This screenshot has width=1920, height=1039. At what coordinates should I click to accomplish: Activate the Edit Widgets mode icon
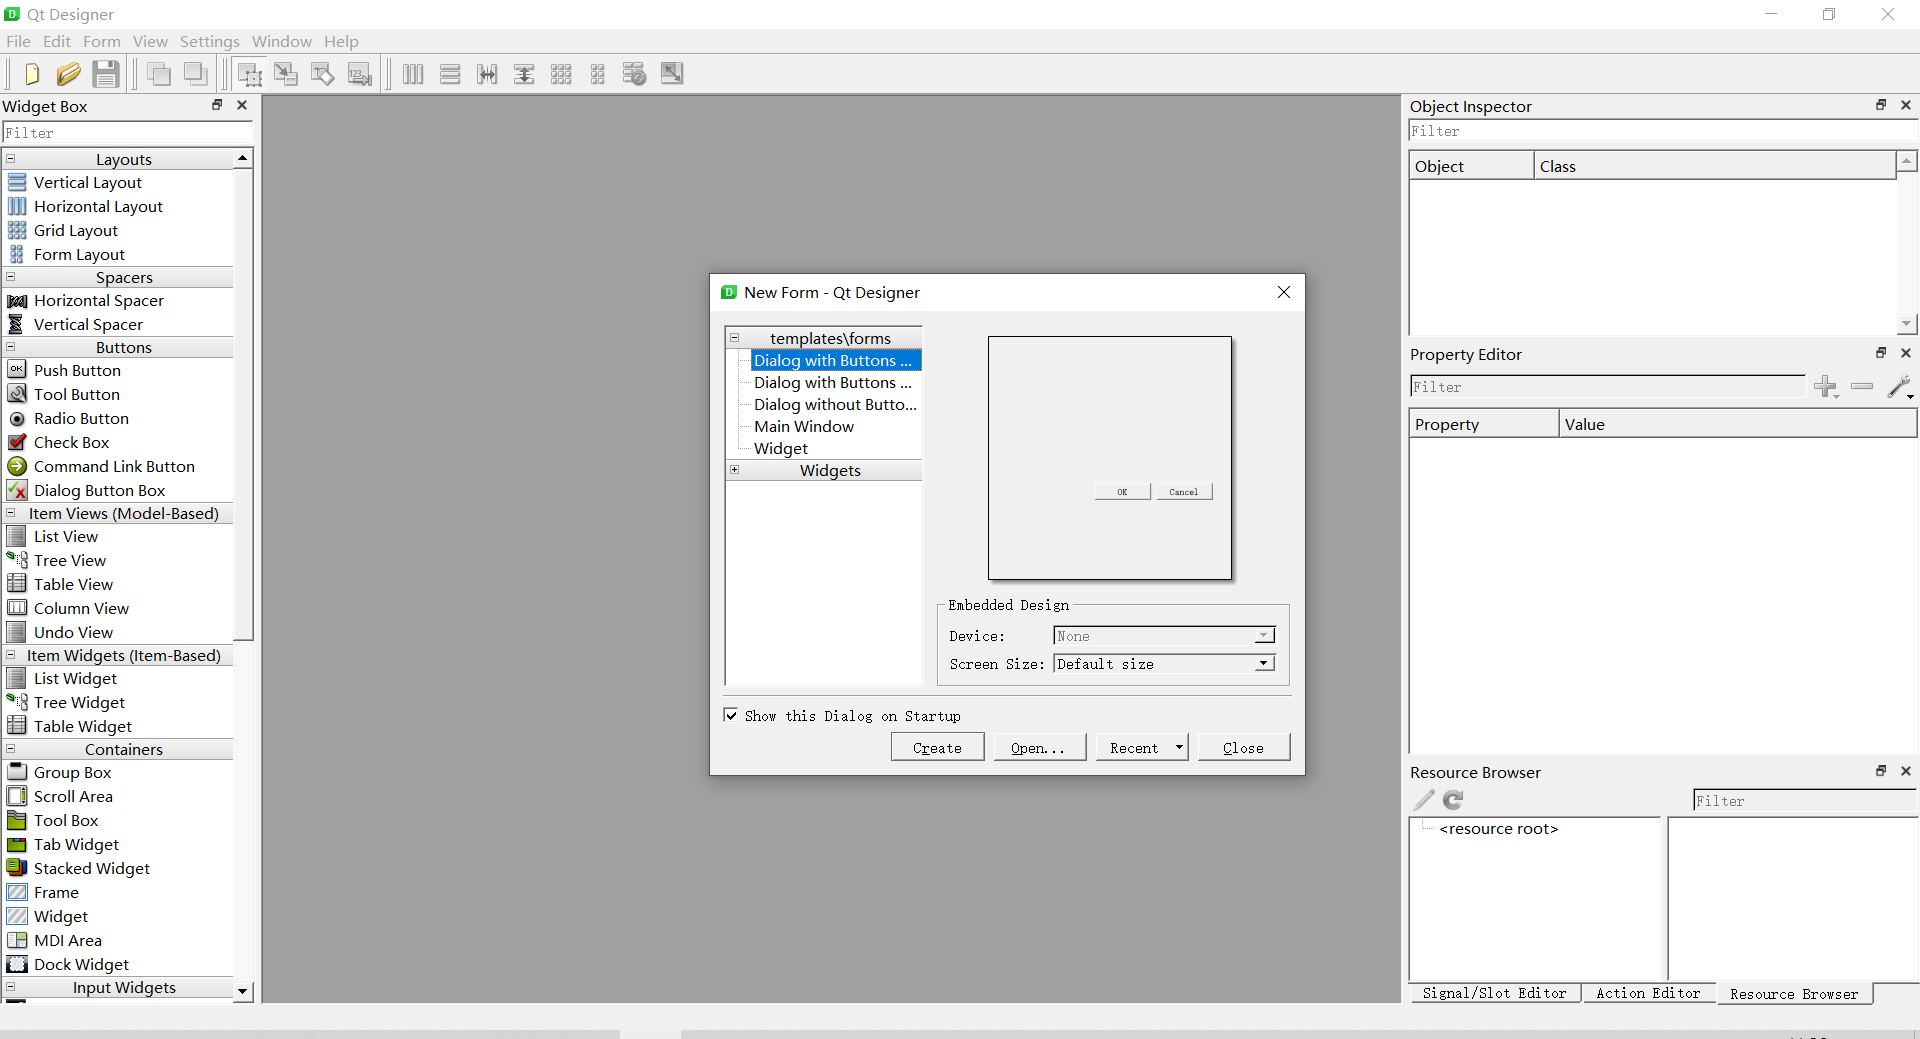pos(249,74)
